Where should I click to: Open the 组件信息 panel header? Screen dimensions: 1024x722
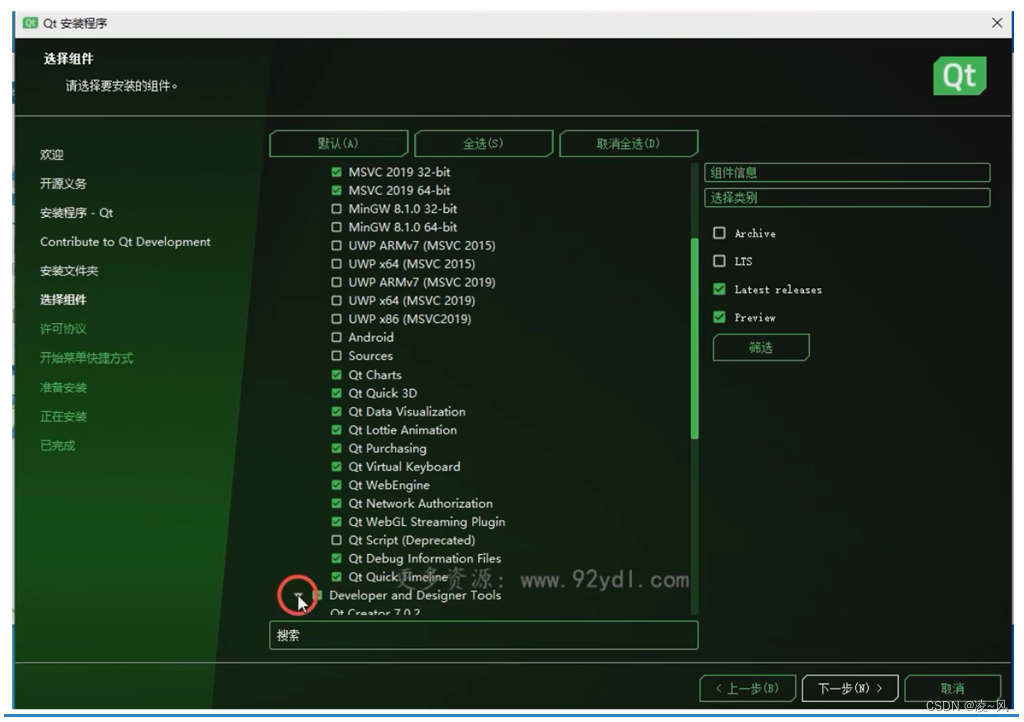847,173
